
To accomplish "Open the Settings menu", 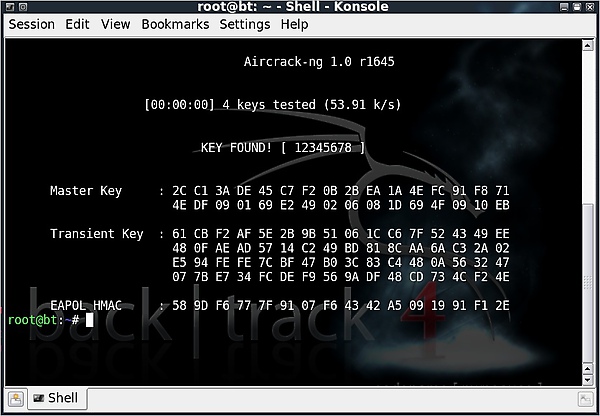I will [x=245, y=24].
